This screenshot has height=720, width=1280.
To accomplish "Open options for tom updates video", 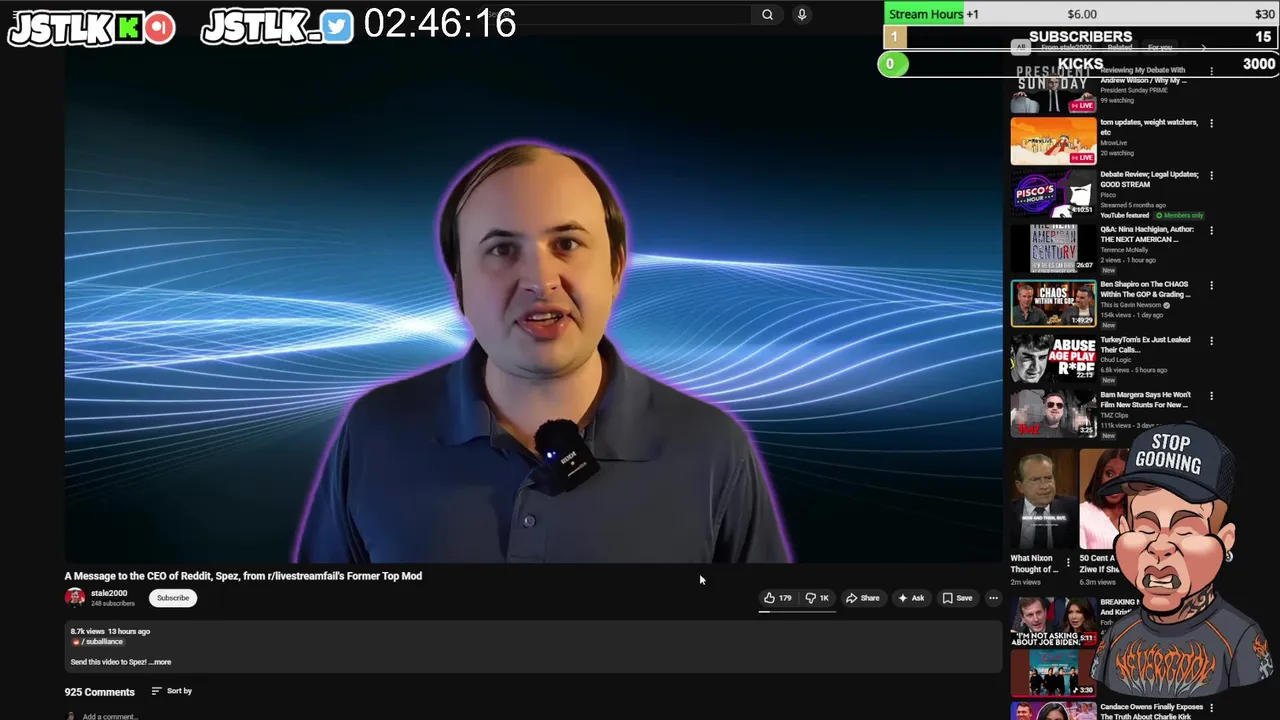I will tap(1211, 124).
